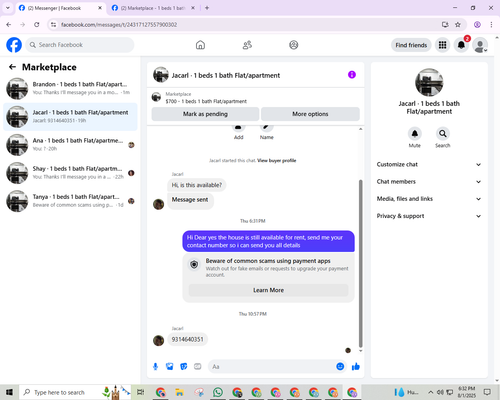Open the $700 Marketplace listing link
The image size is (500, 400).
click(206, 101)
